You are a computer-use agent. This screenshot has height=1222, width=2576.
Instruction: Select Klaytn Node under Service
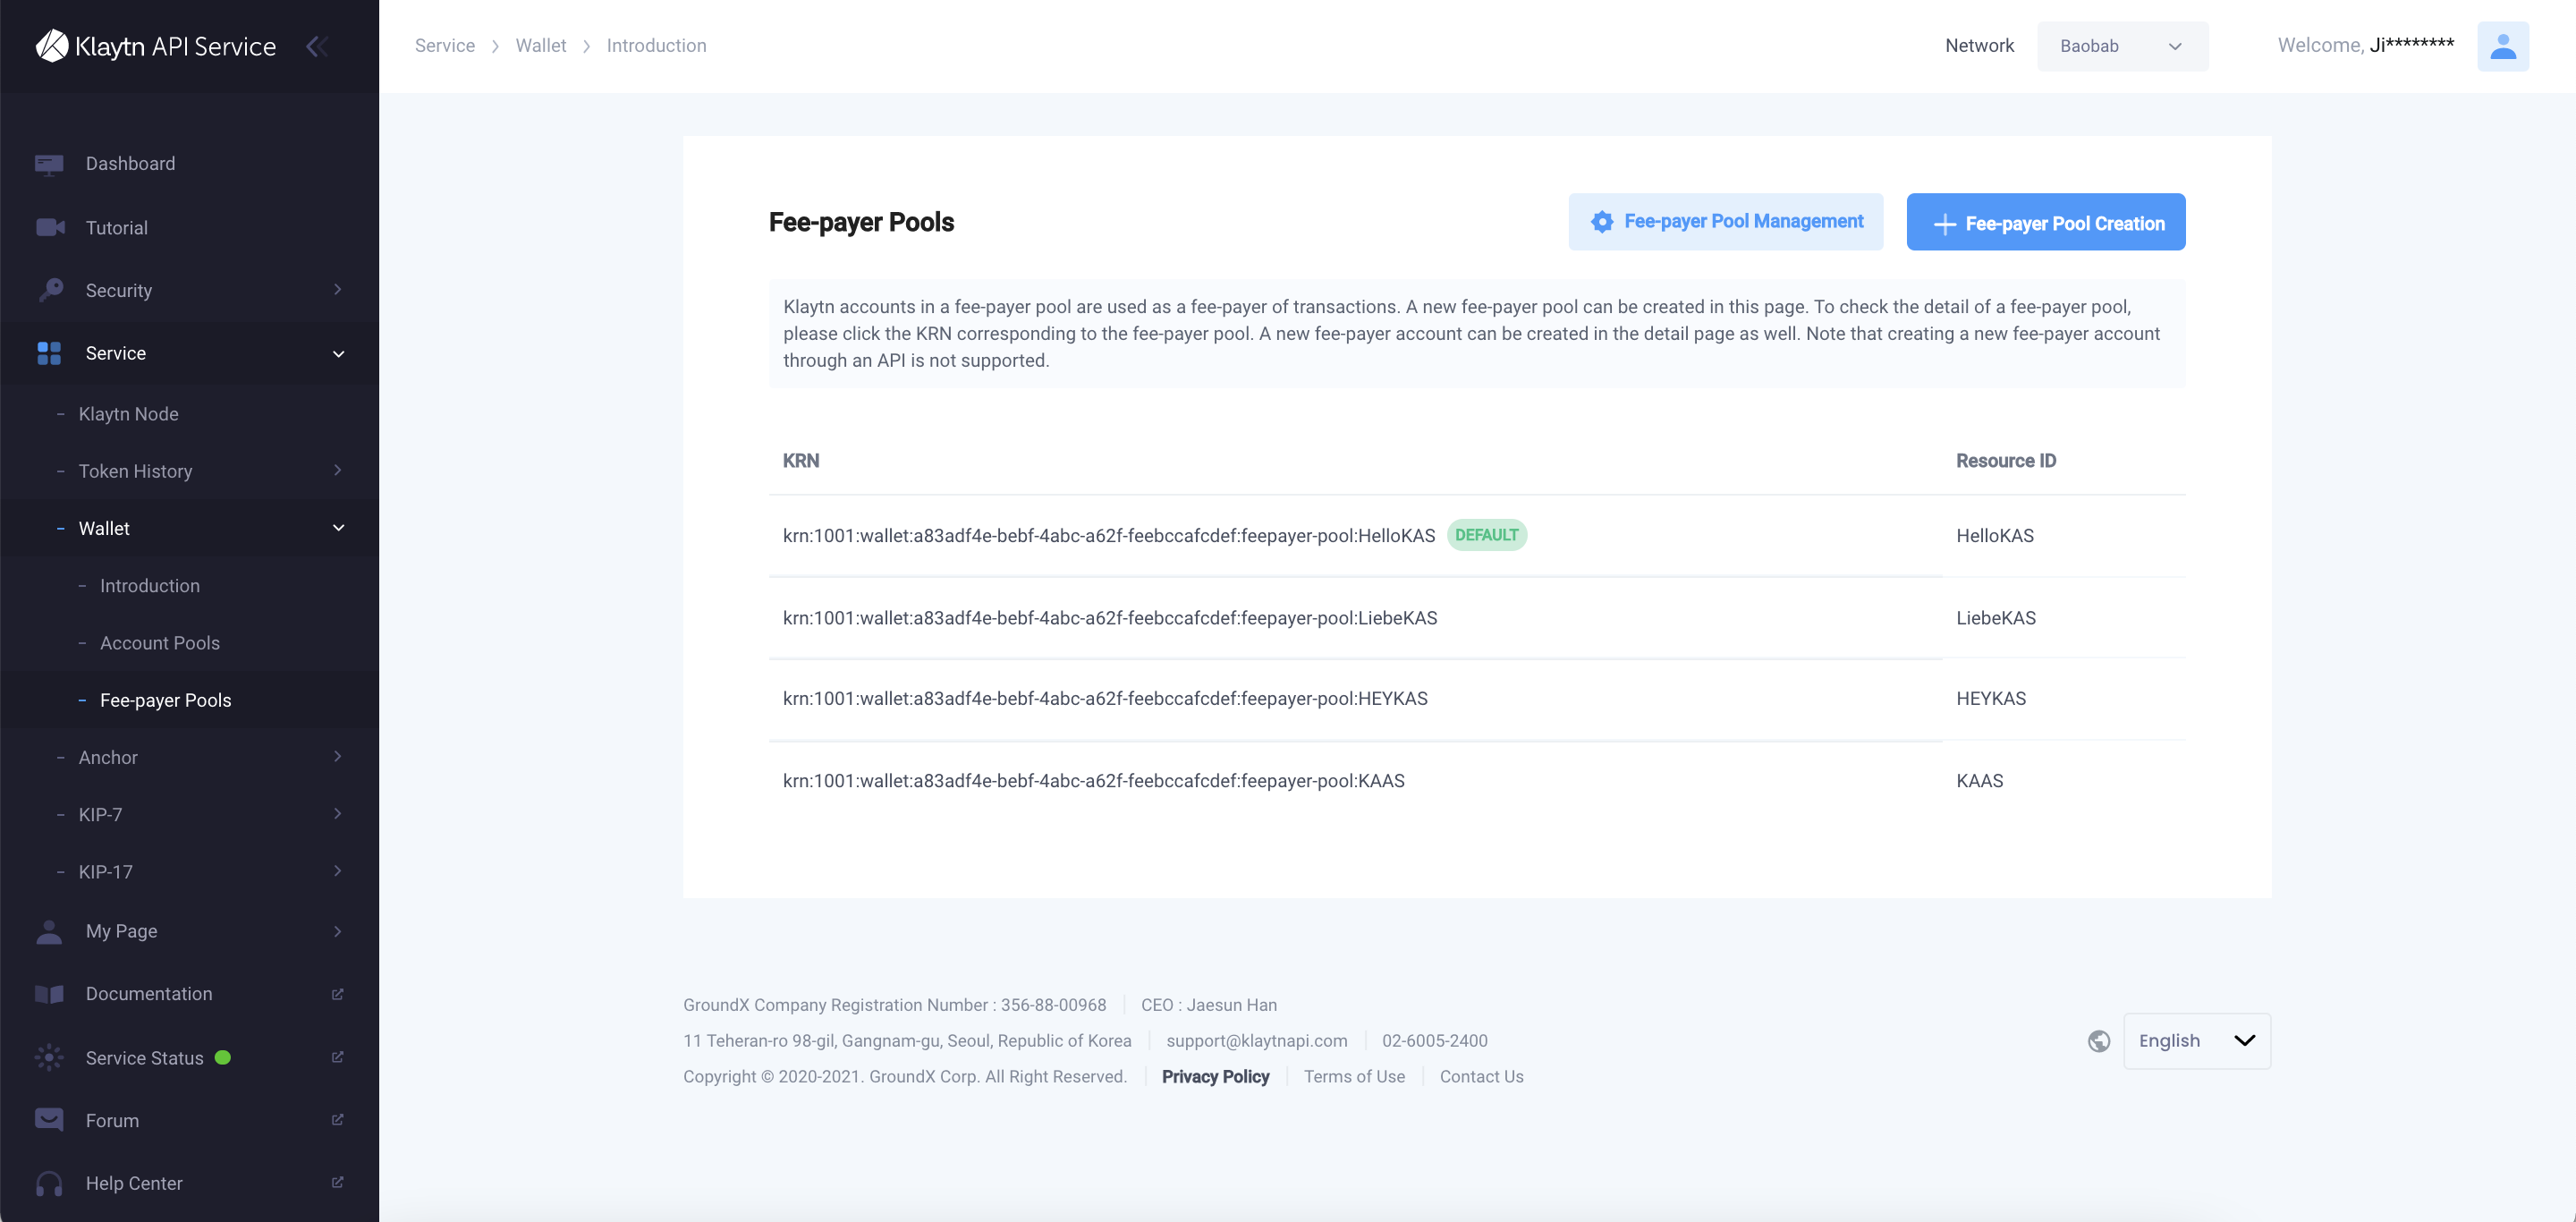(128, 414)
